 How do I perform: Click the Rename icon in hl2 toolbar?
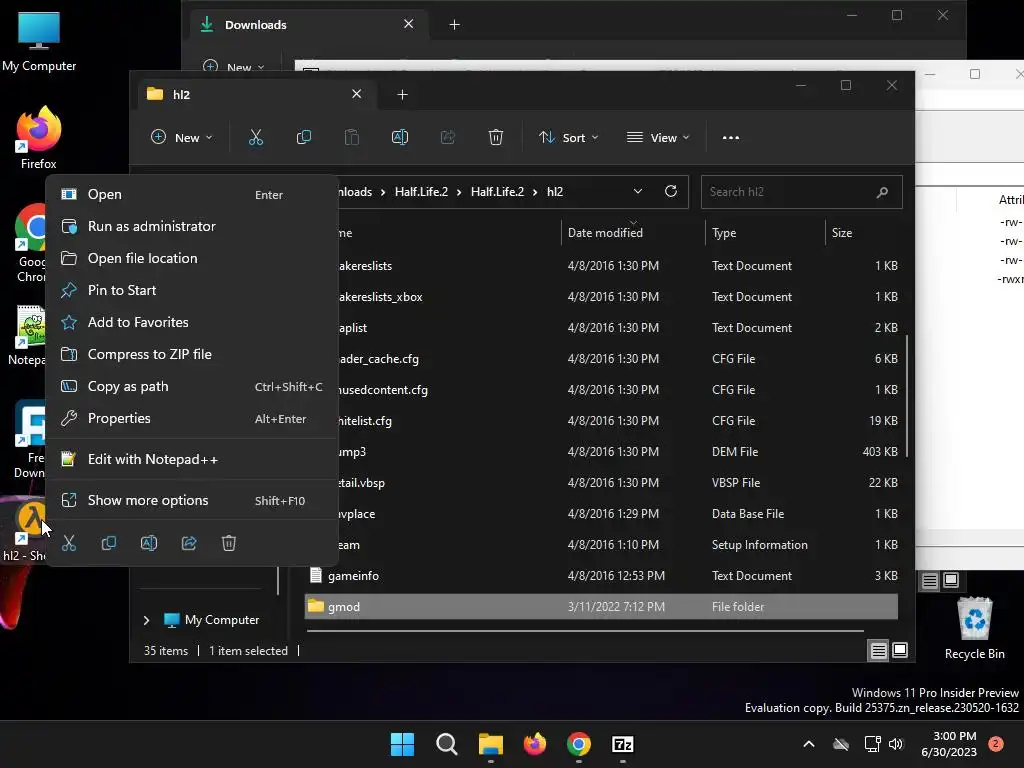tap(400, 138)
